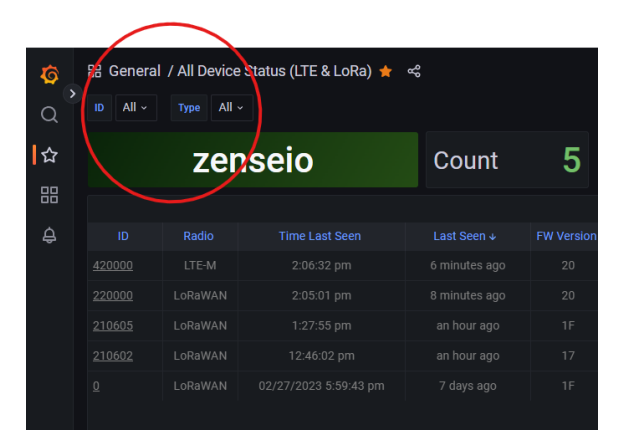Navigate to General folder breadcrumb
The width and height of the screenshot is (620, 438).
pyautogui.click(x=134, y=71)
